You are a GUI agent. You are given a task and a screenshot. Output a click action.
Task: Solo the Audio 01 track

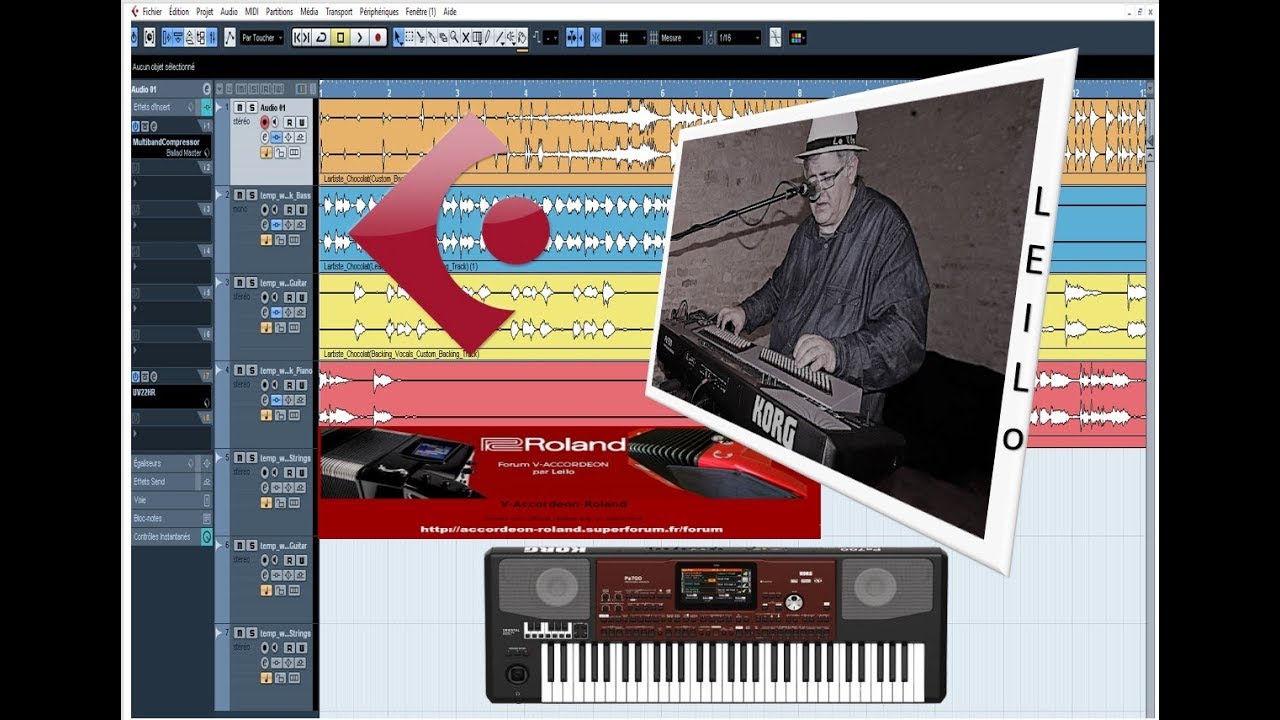click(252, 108)
